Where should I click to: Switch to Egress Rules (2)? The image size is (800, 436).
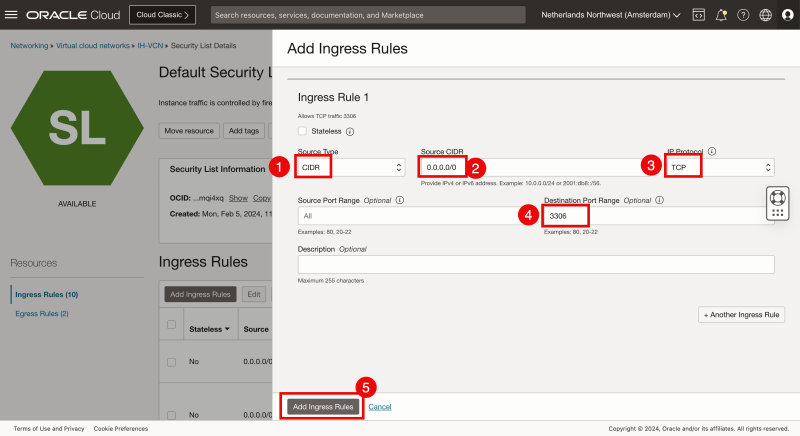[x=41, y=314]
